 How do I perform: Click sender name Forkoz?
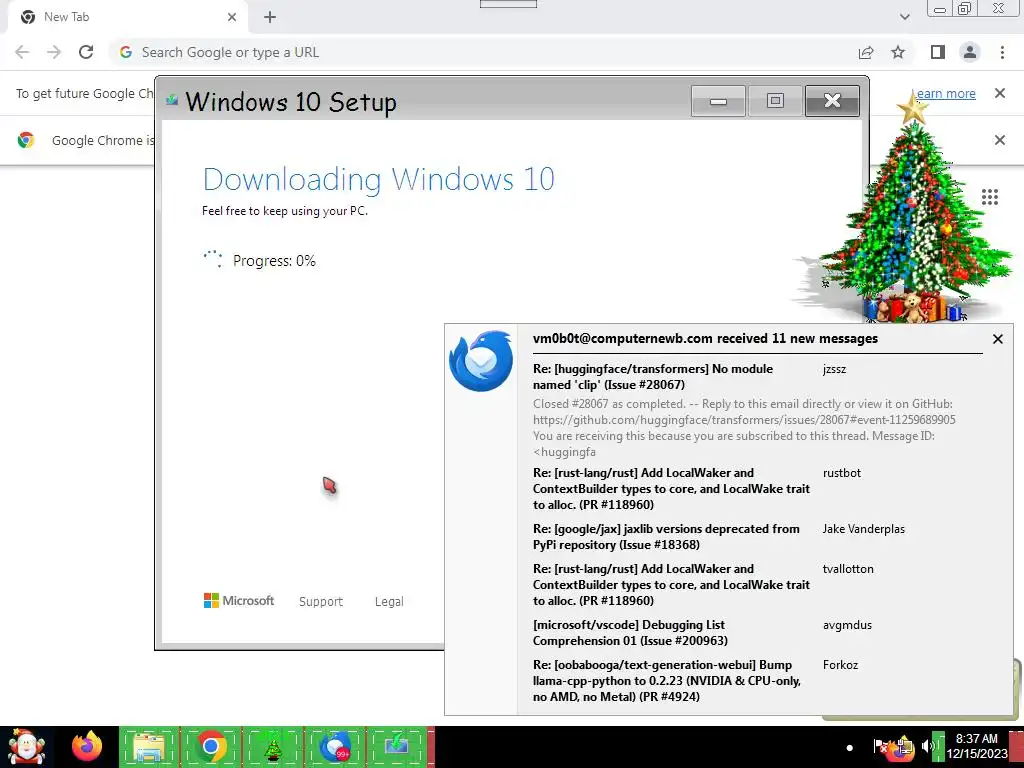tap(840, 665)
